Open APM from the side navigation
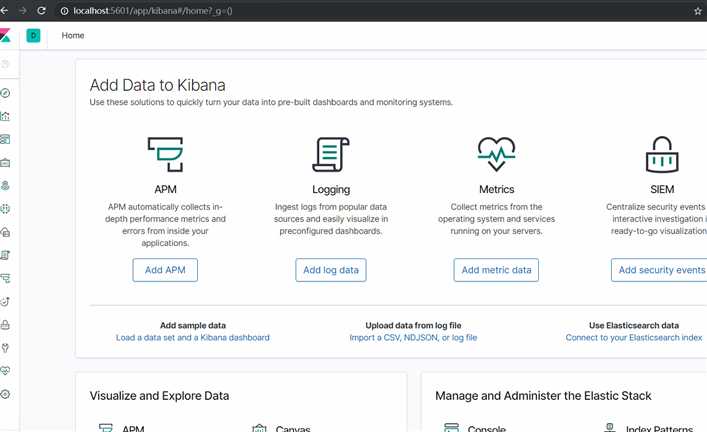Image resolution: width=707 pixels, height=432 pixels. pyautogui.click(x=5, y=278)
